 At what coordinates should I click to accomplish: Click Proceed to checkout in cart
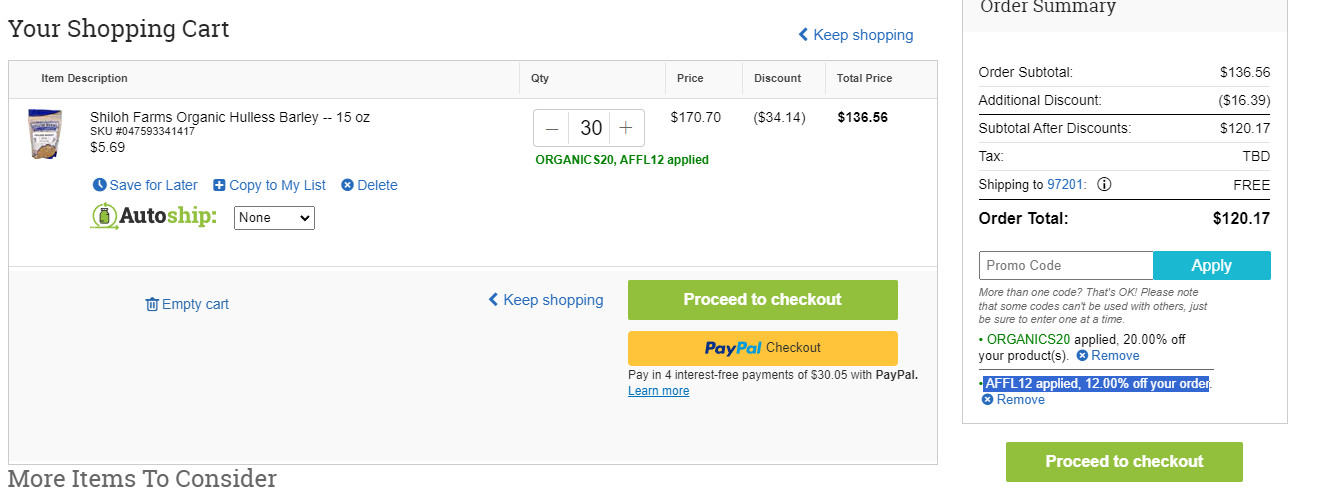pyautogui.click(x=763, y=300)
